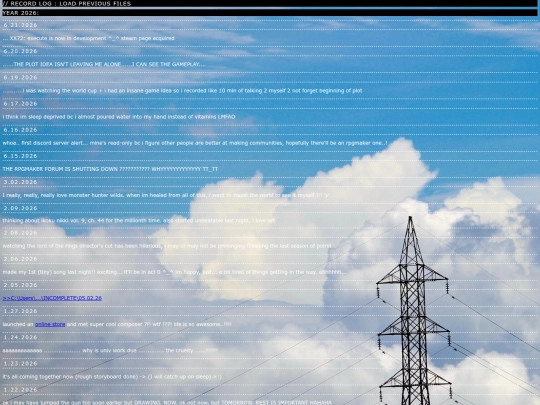Viewport: 540px width, 405px height.
Task: Click the 6.17.2026 date heading
Action: click(x=20, y=104)
